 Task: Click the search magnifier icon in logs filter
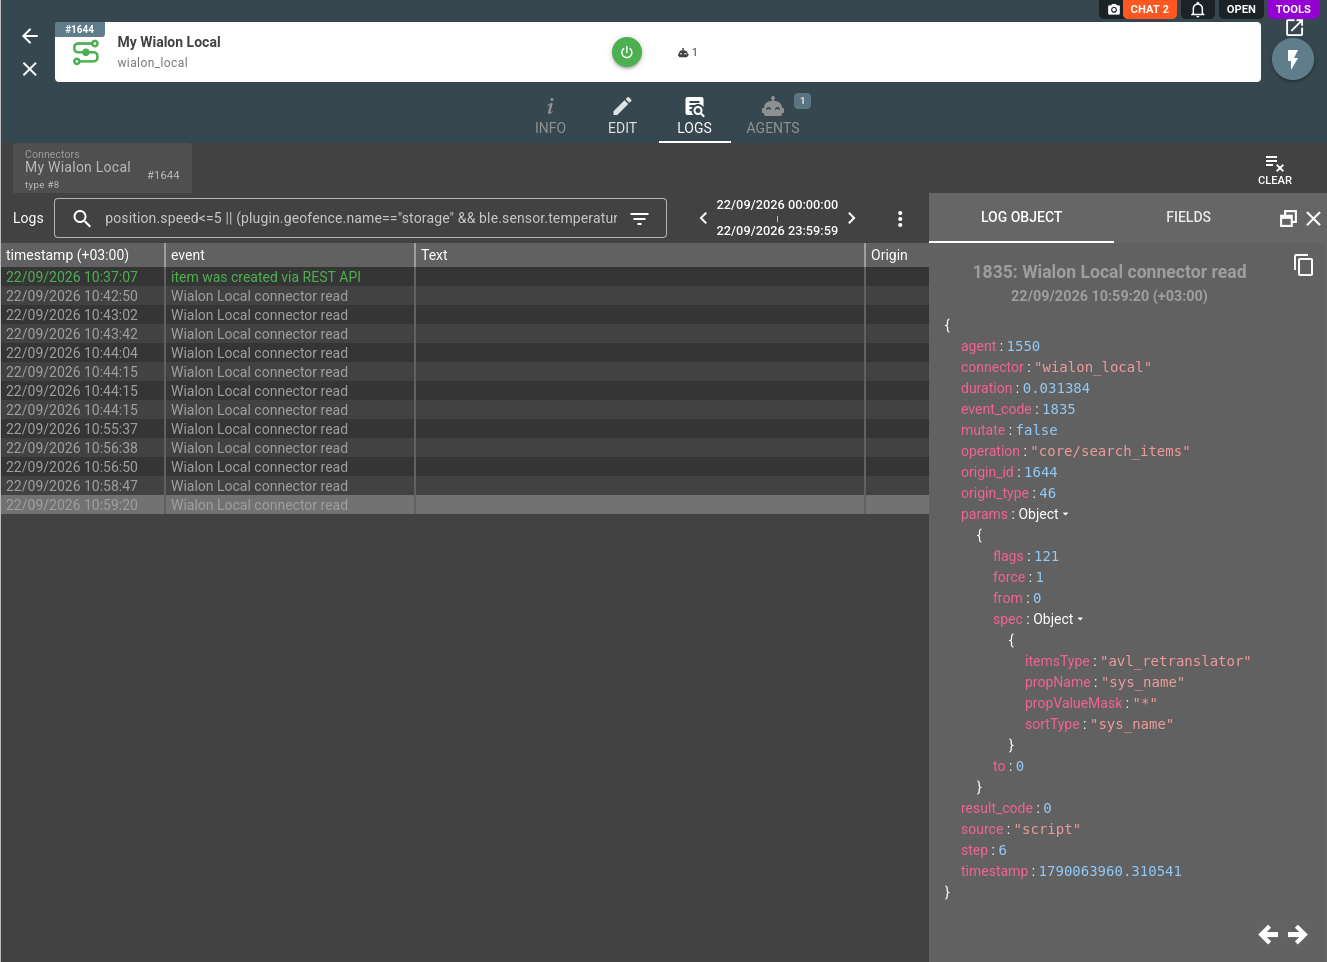[82, 218]
